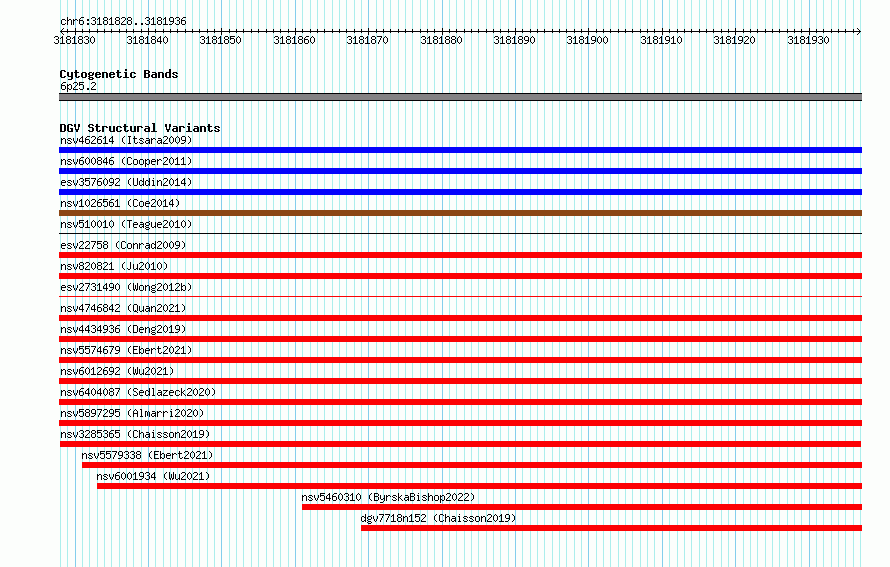Select the red bar under nsv4434936

[x=460, y=339]
